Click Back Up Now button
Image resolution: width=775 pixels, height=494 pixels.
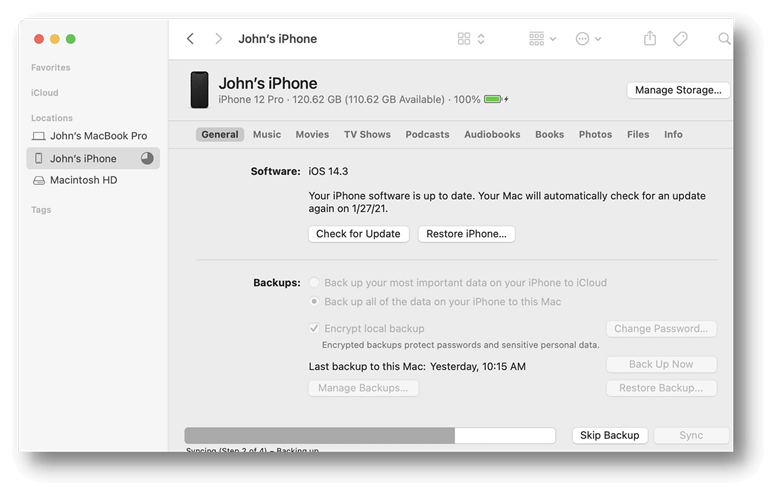661,364
